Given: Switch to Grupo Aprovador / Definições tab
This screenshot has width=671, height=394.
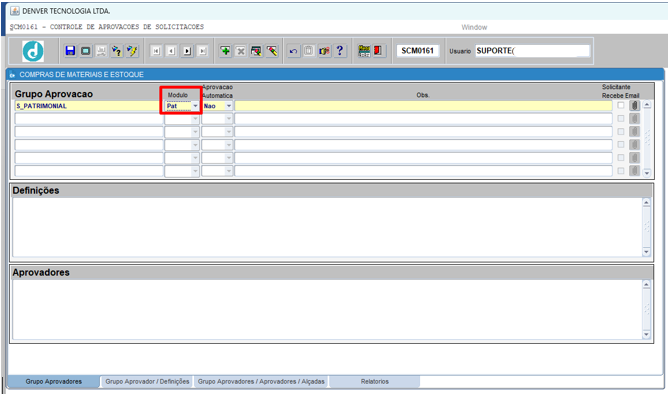Looking at the screenshot, I should click(x=147, y=381).
